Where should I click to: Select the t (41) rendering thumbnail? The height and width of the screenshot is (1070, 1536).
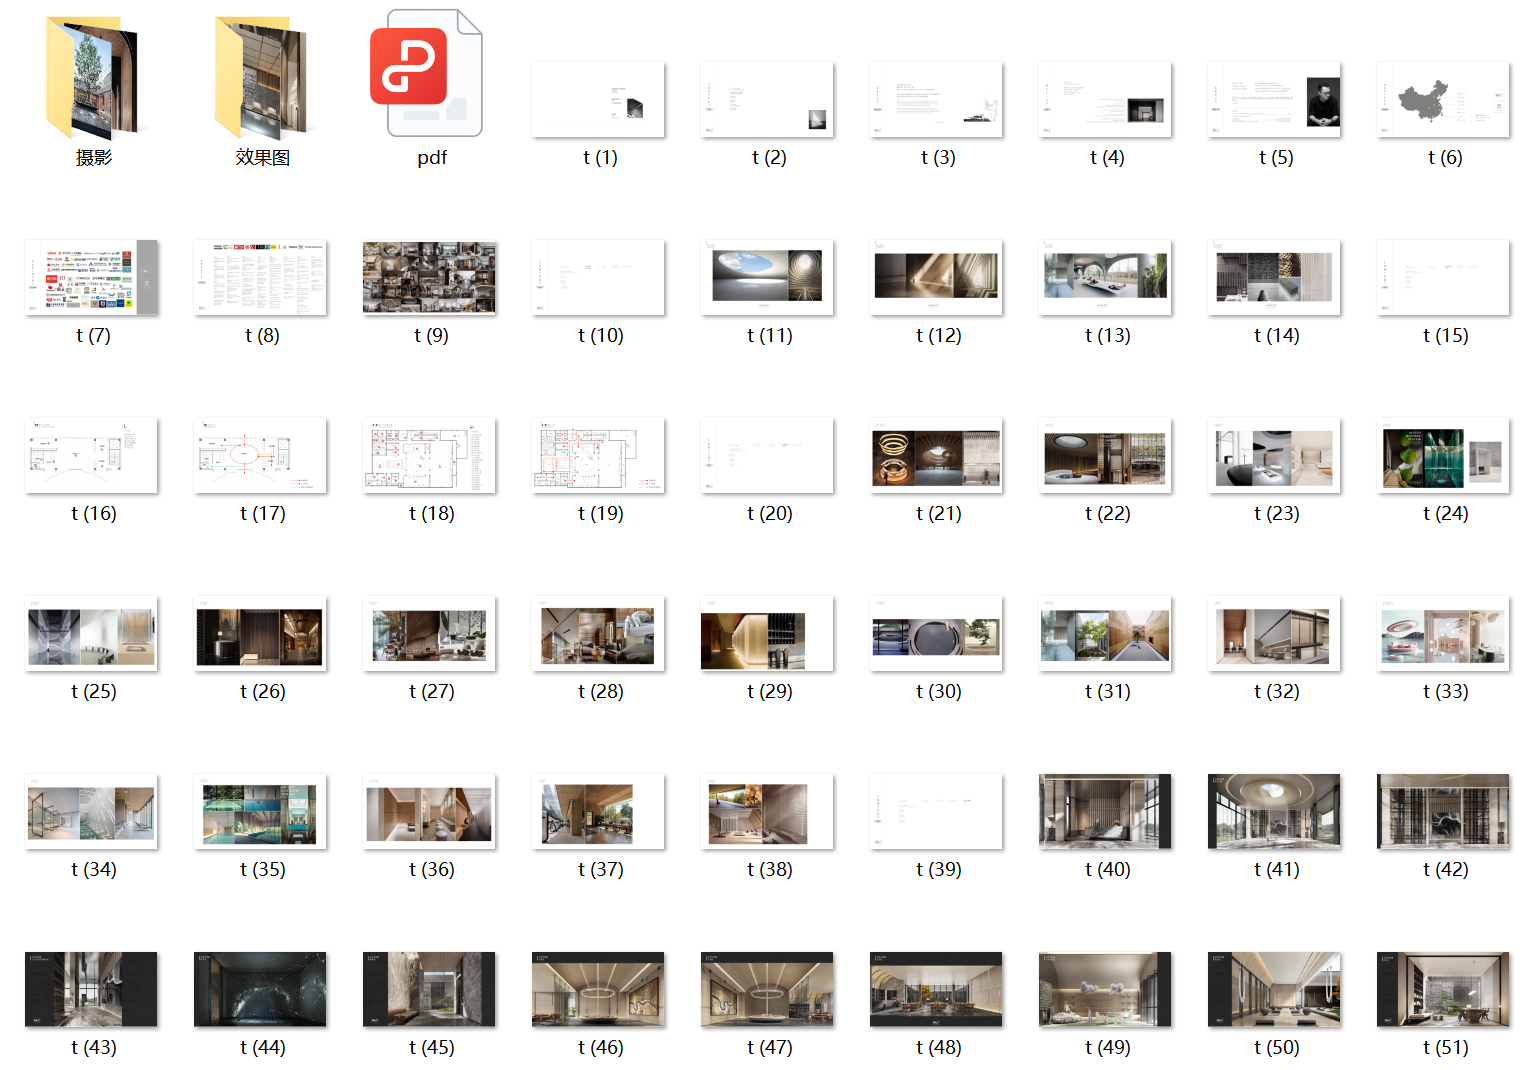click(1274, 812)
